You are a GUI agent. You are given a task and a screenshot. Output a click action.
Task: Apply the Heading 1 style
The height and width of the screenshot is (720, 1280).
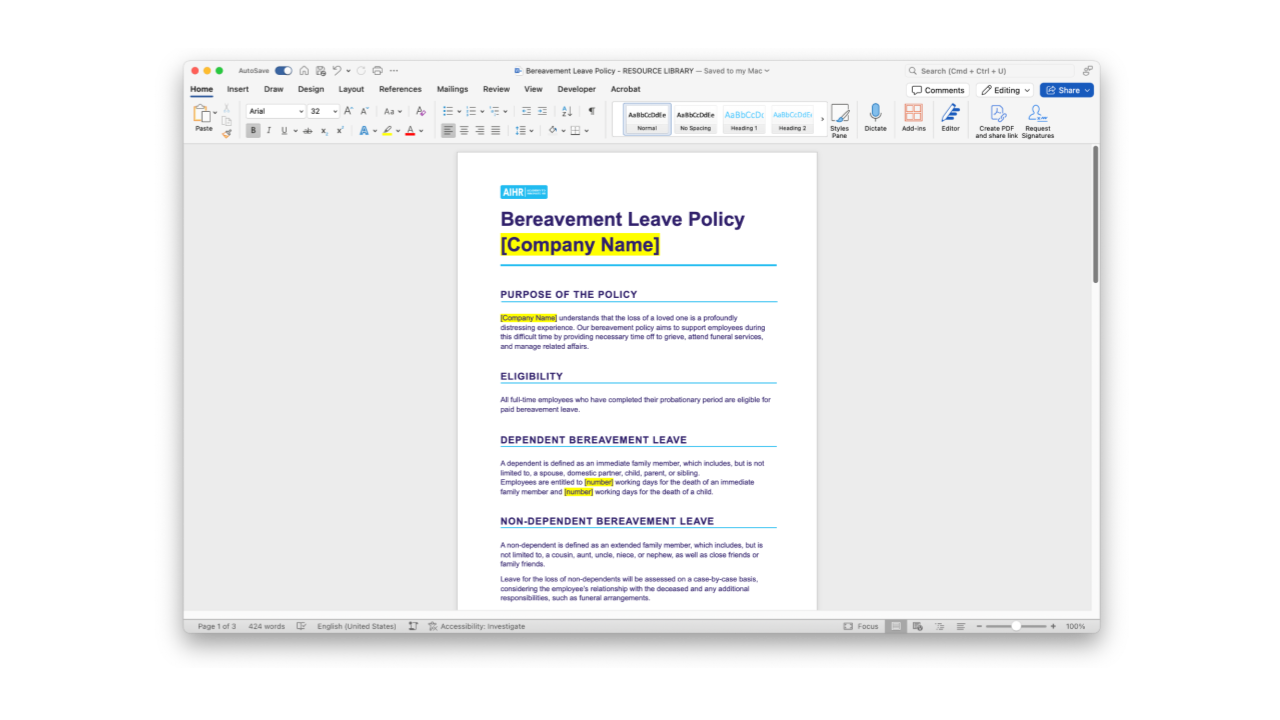pyautogui.click(x=744, y=119)
